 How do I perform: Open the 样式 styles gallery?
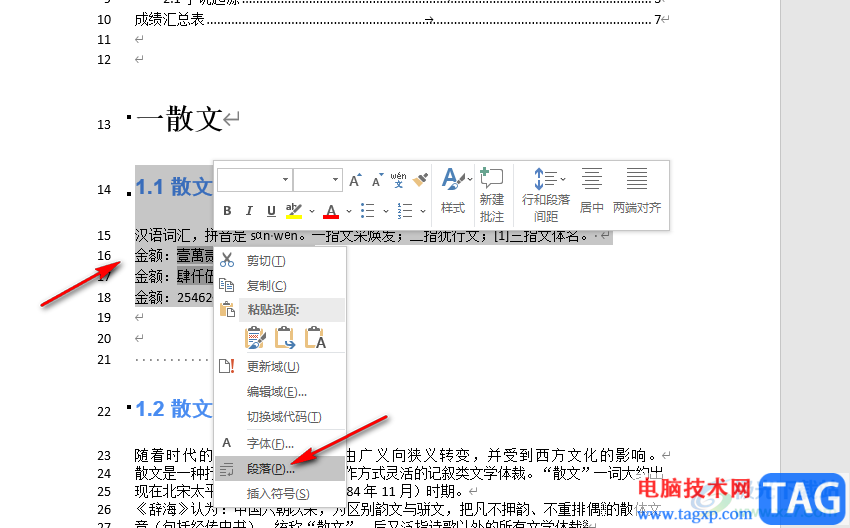coord(454,191)
